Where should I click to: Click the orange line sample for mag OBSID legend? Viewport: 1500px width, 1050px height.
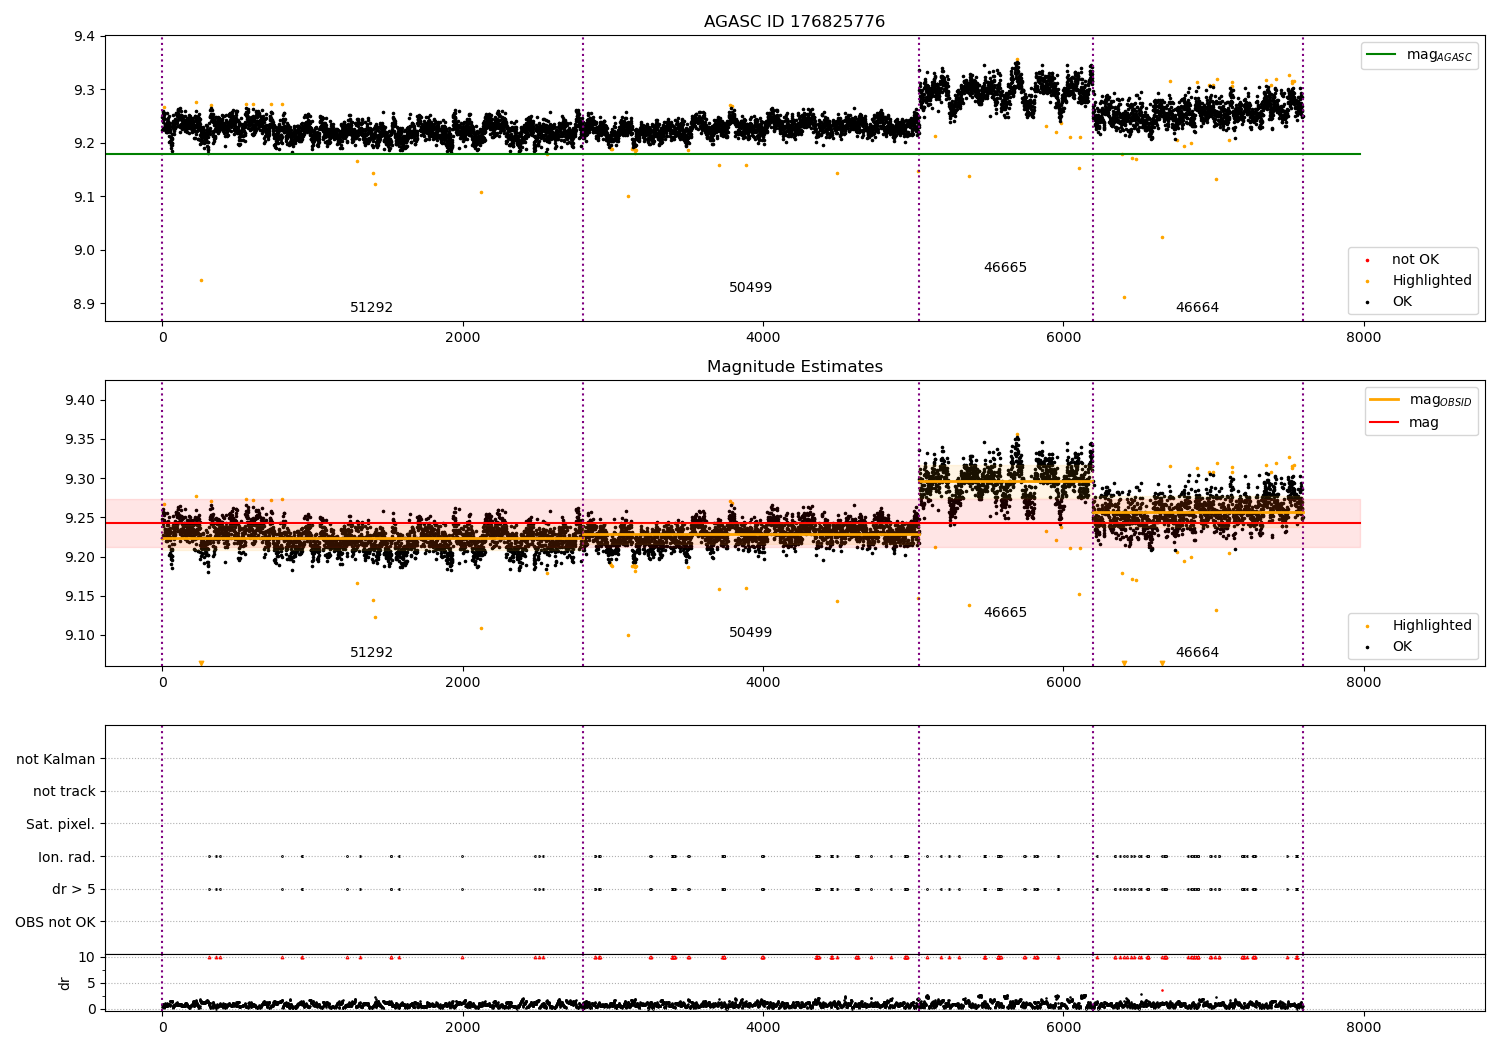click(1385, 400)
